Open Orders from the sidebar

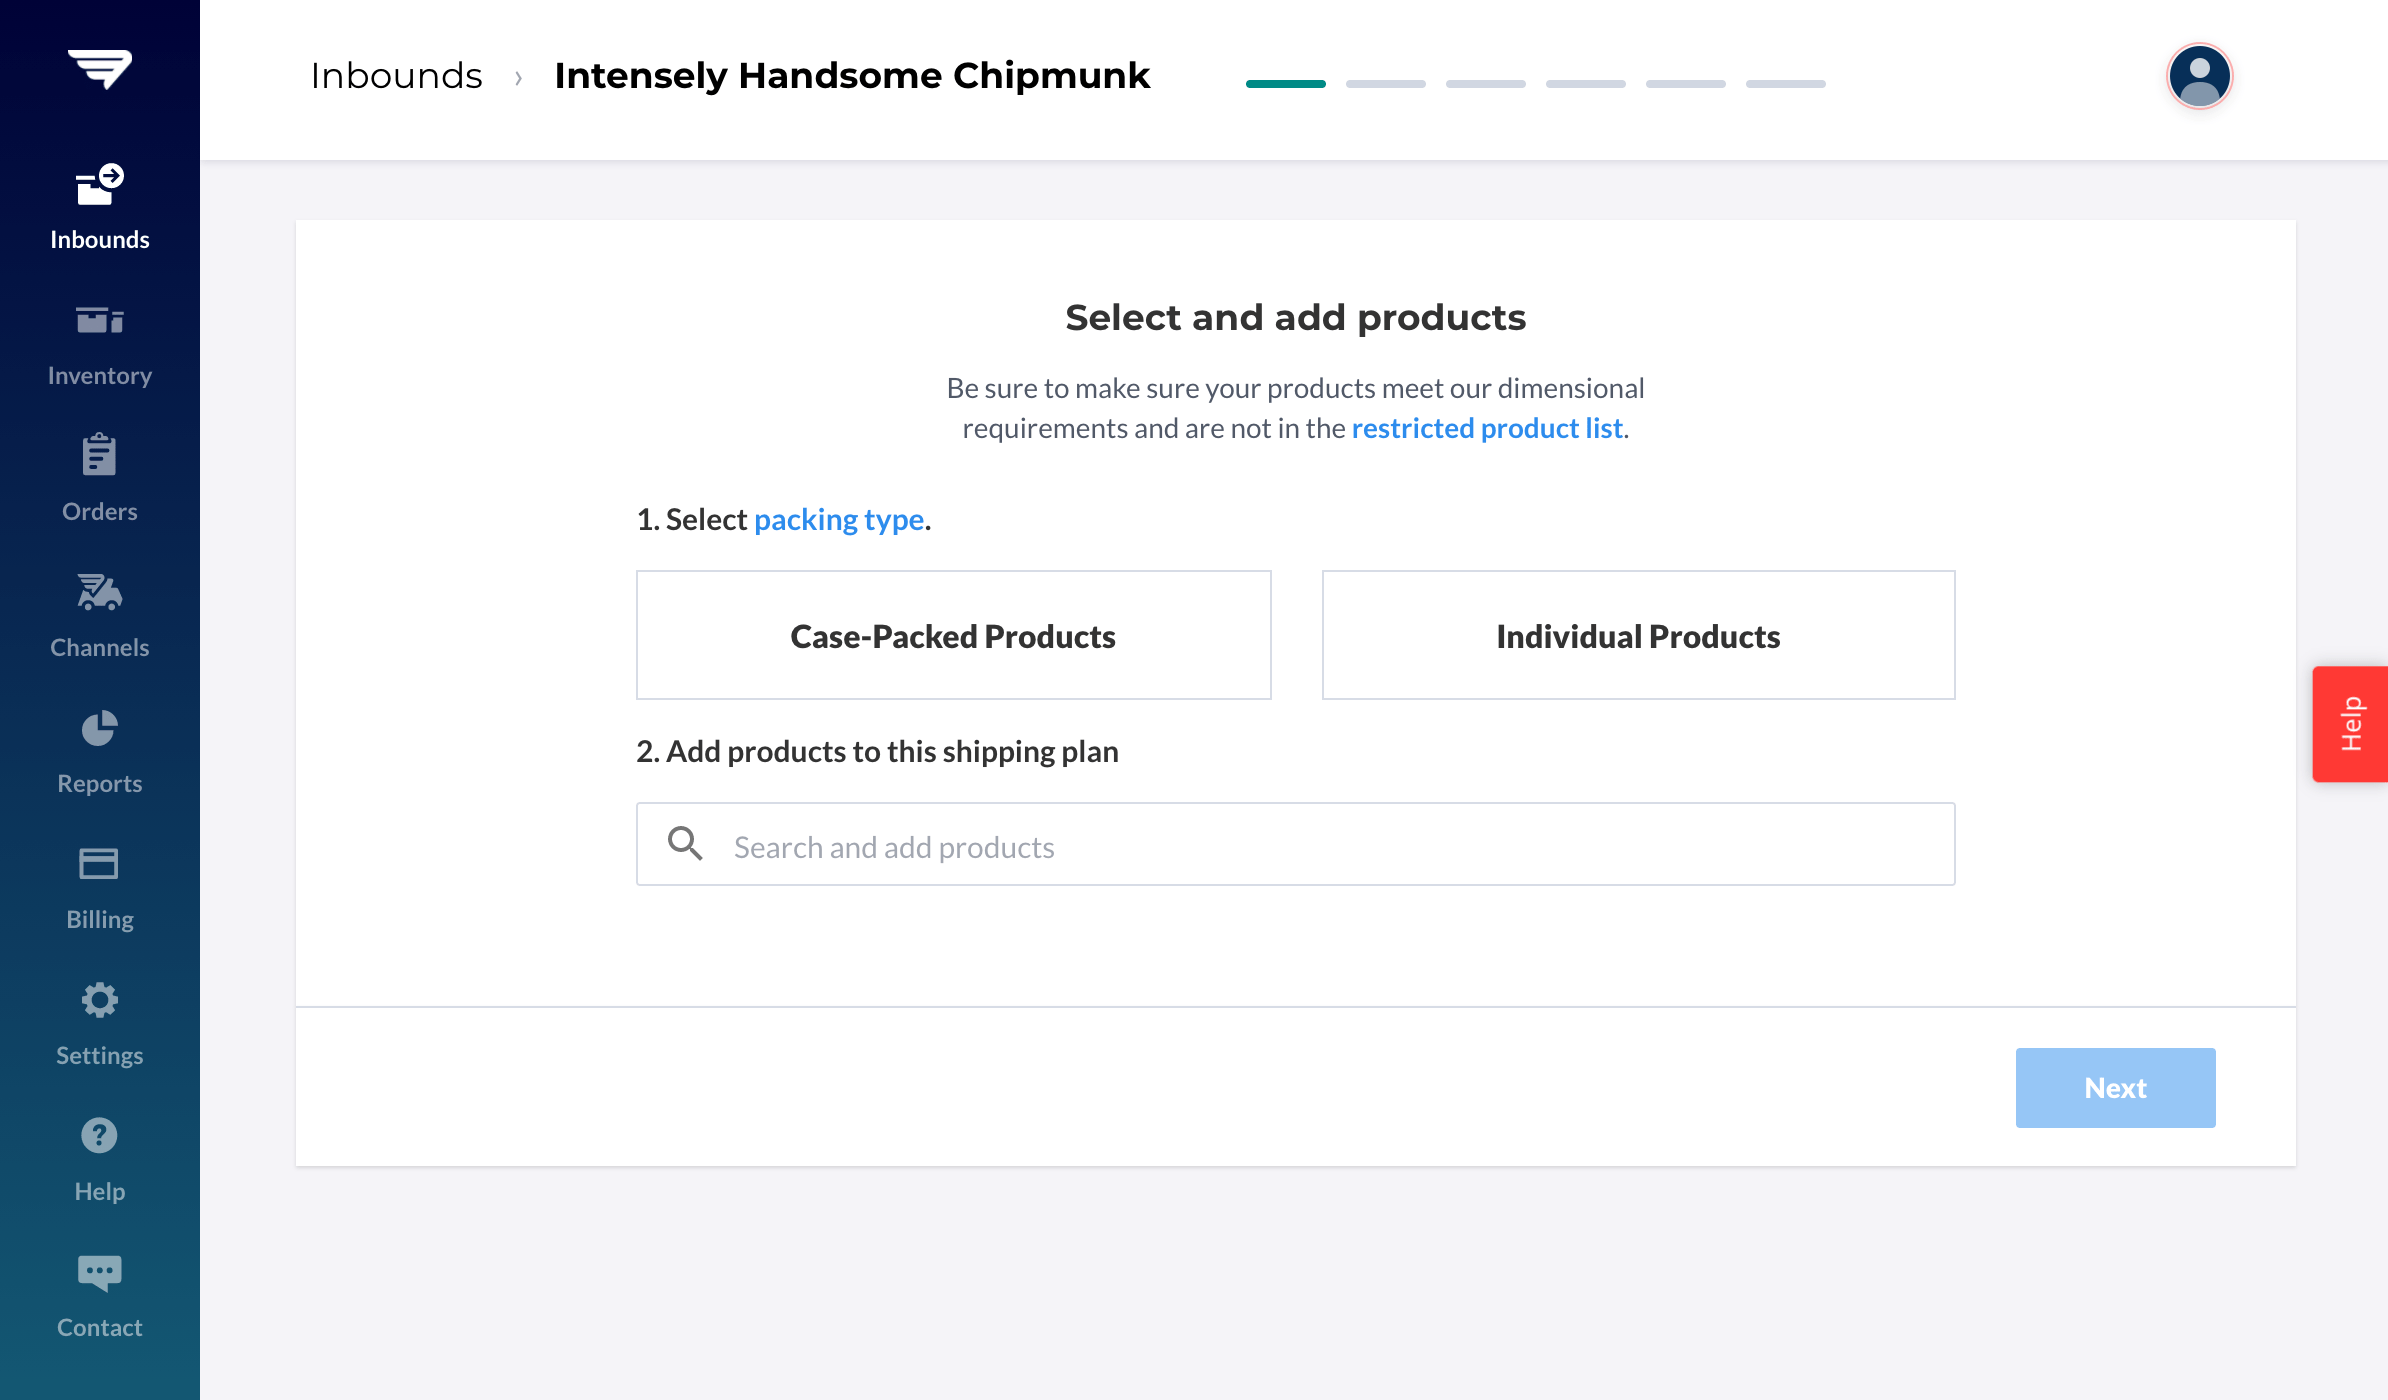[99, 478]
